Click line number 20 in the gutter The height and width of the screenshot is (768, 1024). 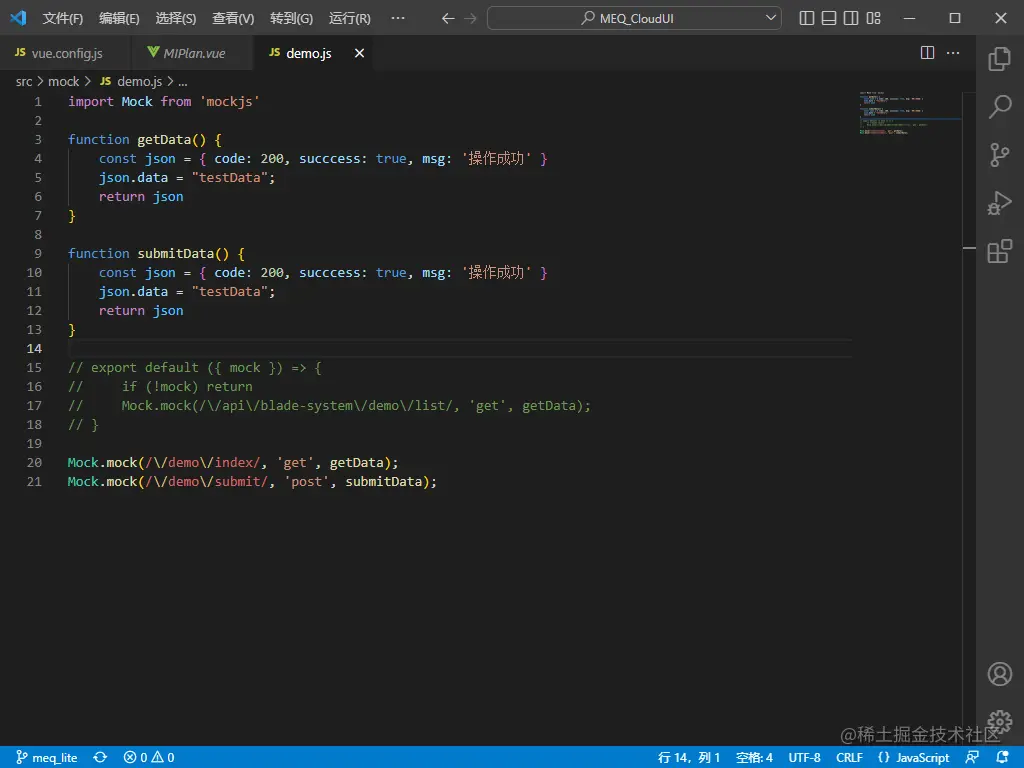(x=34, y=462)
